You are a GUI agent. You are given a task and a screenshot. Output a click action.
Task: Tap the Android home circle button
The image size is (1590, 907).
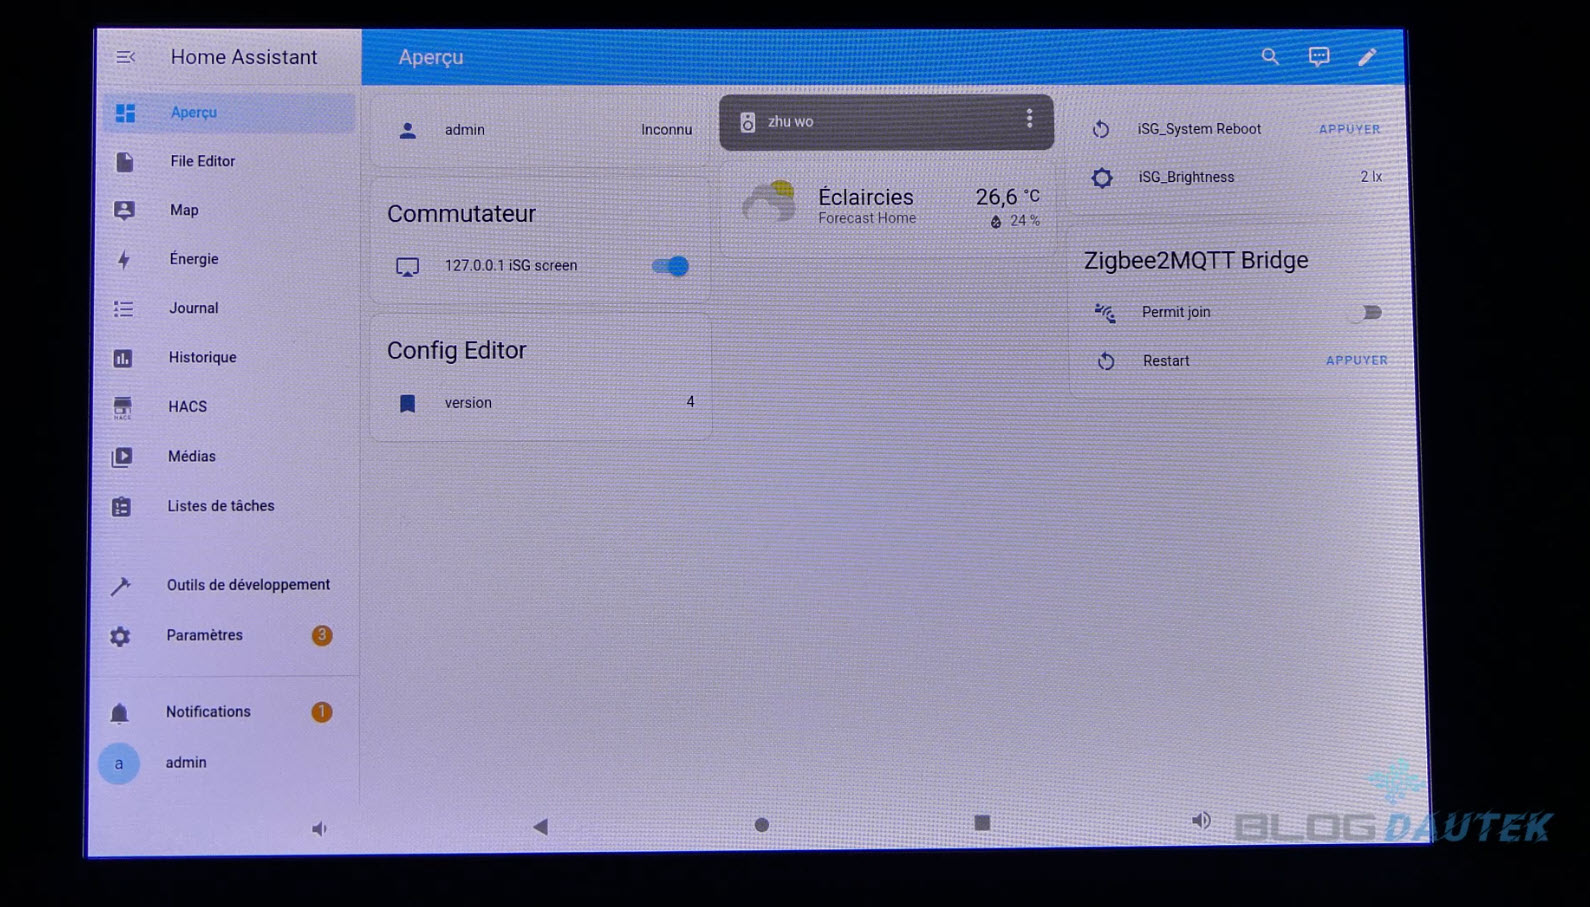(761, 825)
